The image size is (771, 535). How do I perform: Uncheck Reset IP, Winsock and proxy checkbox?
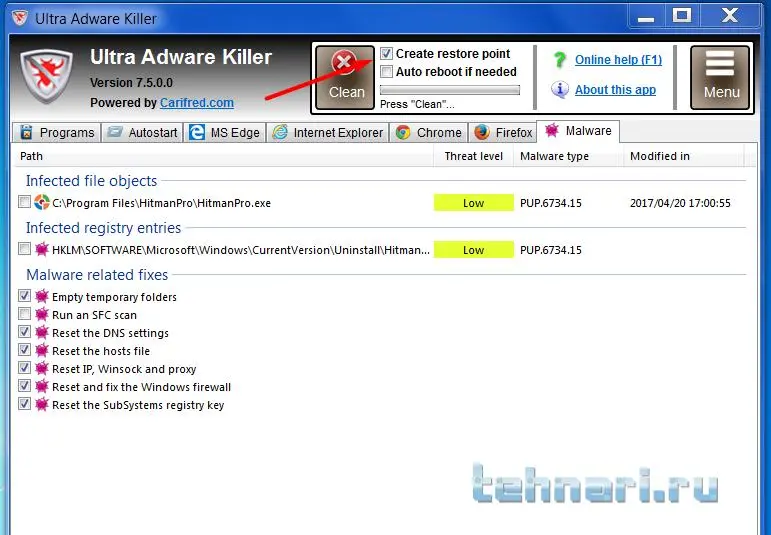coord(24,368)
